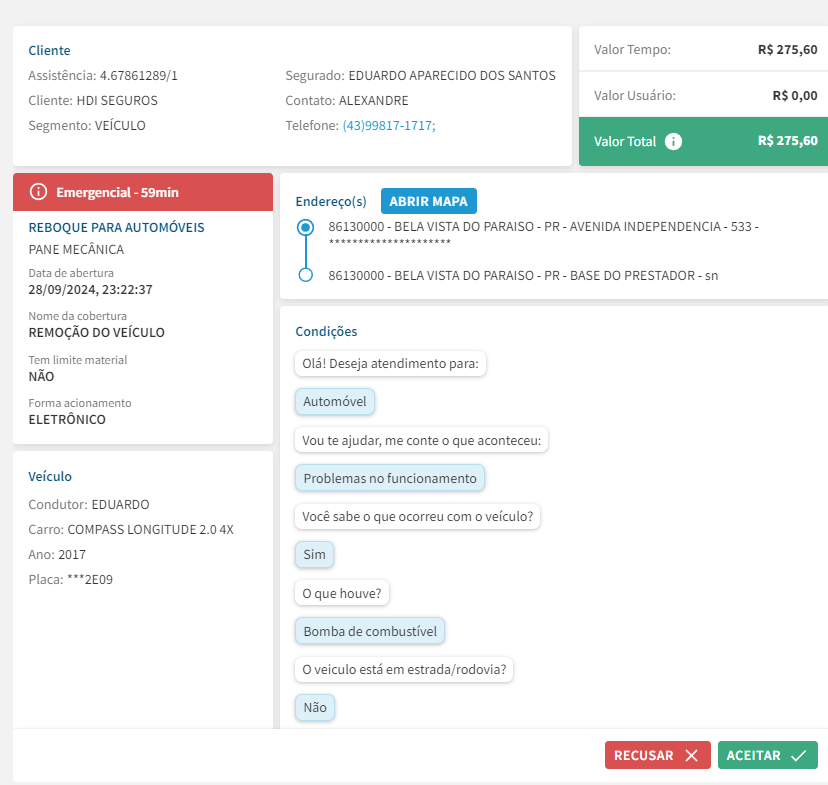The width and height of the screenshot is (828, 785).
Task: Click the origin address marker circle
Action: tap(306, 228)
